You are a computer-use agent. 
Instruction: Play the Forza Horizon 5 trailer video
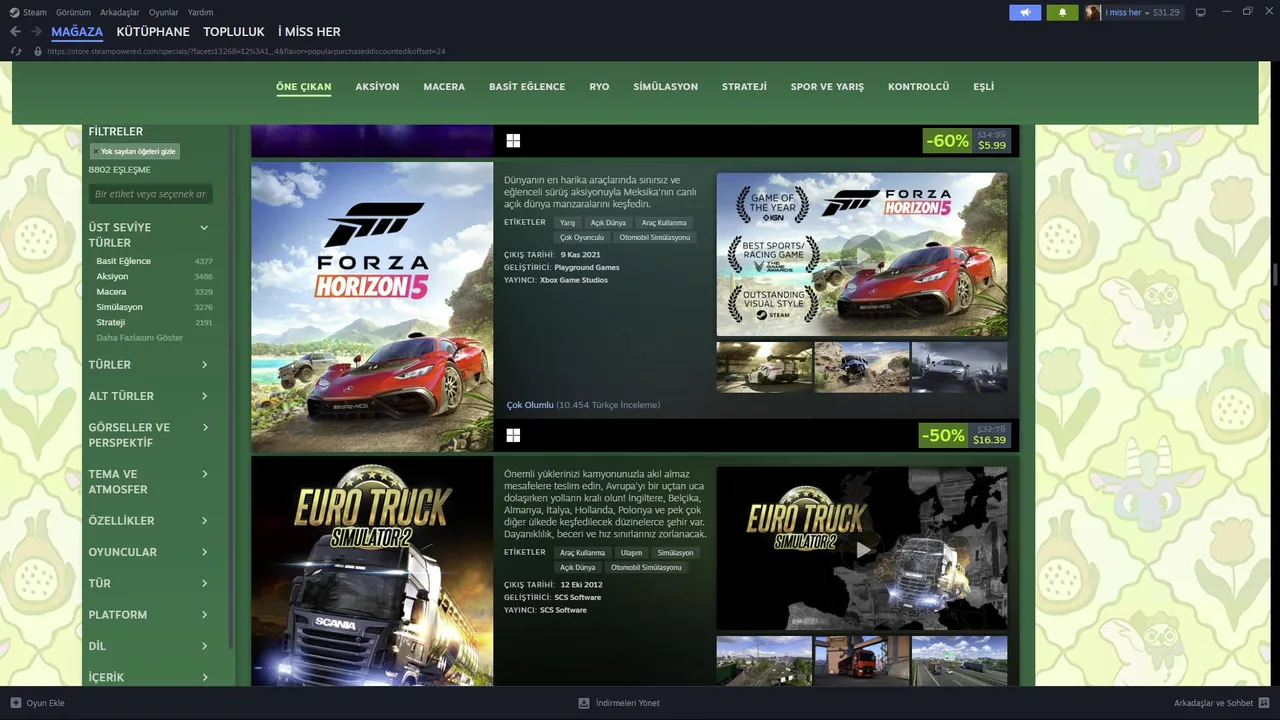(862, 255)
